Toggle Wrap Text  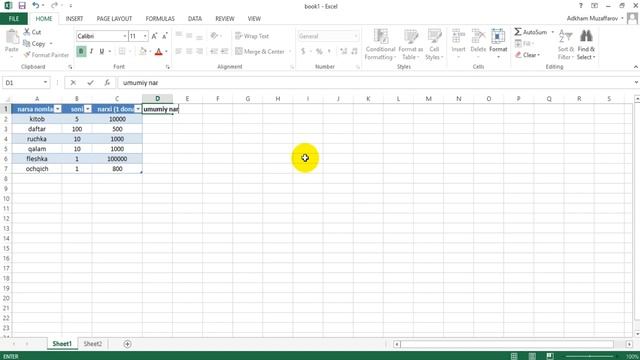[x=252, y=36]
